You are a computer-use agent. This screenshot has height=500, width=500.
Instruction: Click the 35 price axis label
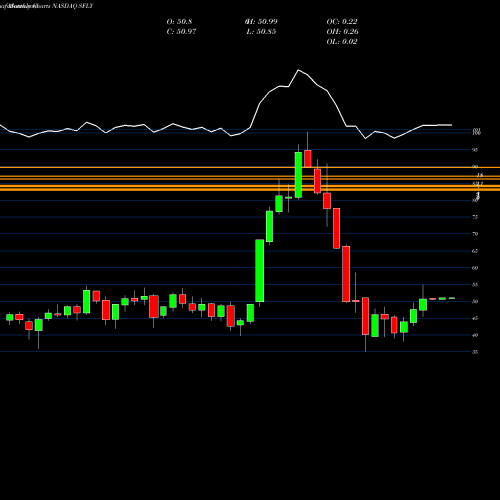tap(475, 352)
